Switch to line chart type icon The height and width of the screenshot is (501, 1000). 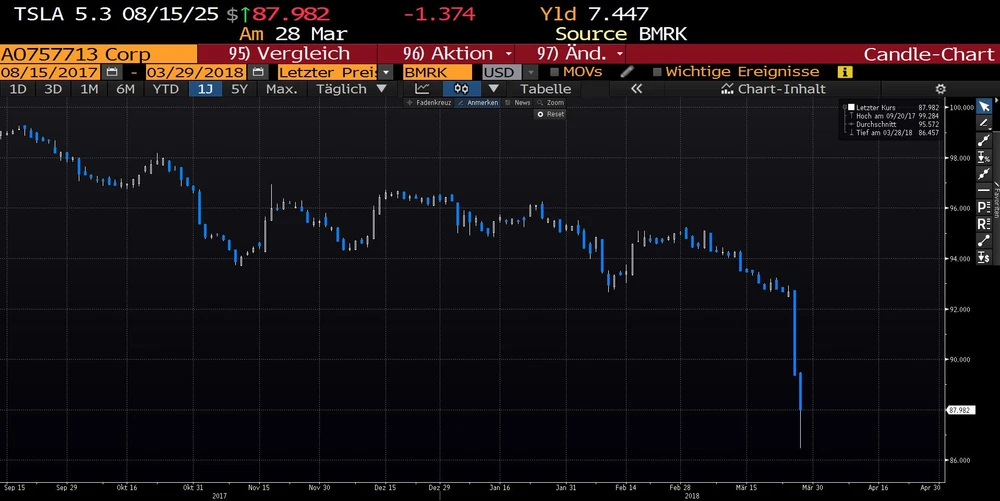[422, 89]
